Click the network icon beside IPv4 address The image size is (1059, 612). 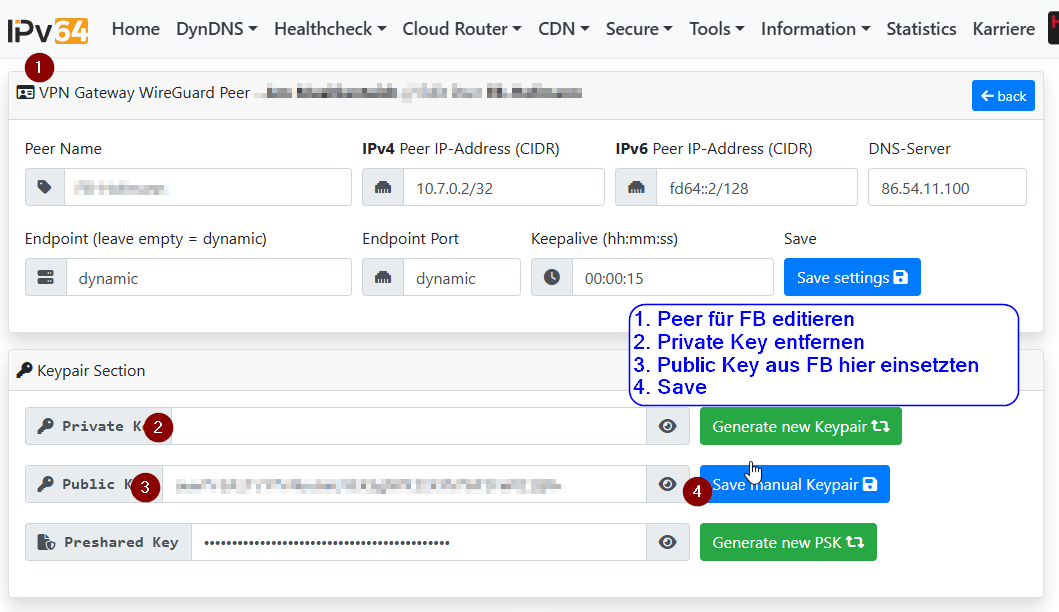383,187
